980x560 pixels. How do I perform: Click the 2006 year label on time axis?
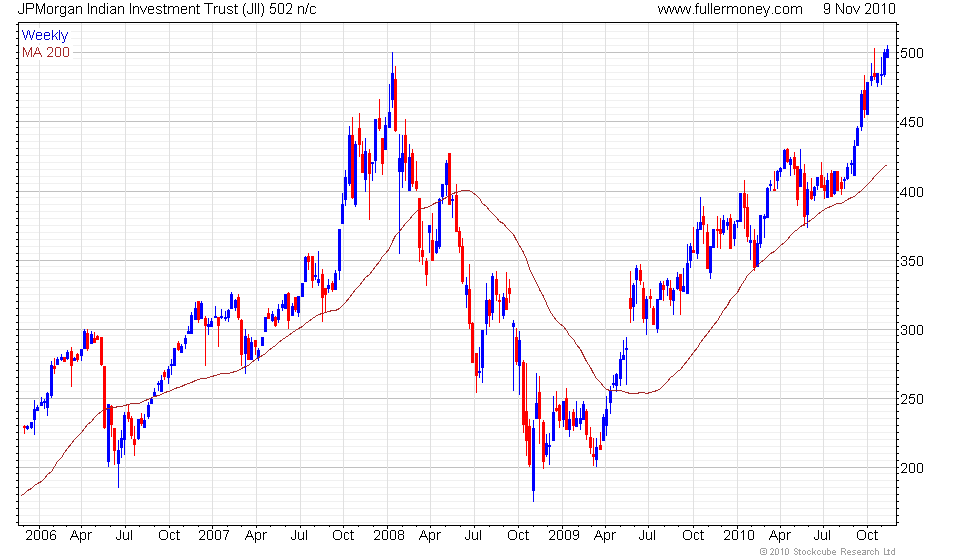[41, 536]
